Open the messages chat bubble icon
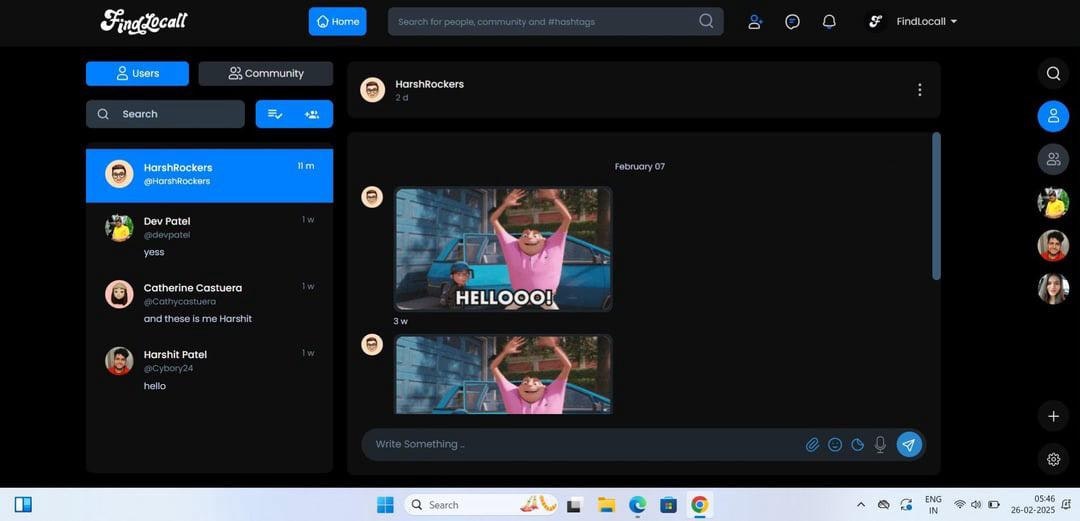The image size is (1080, 521). [792, 22]
